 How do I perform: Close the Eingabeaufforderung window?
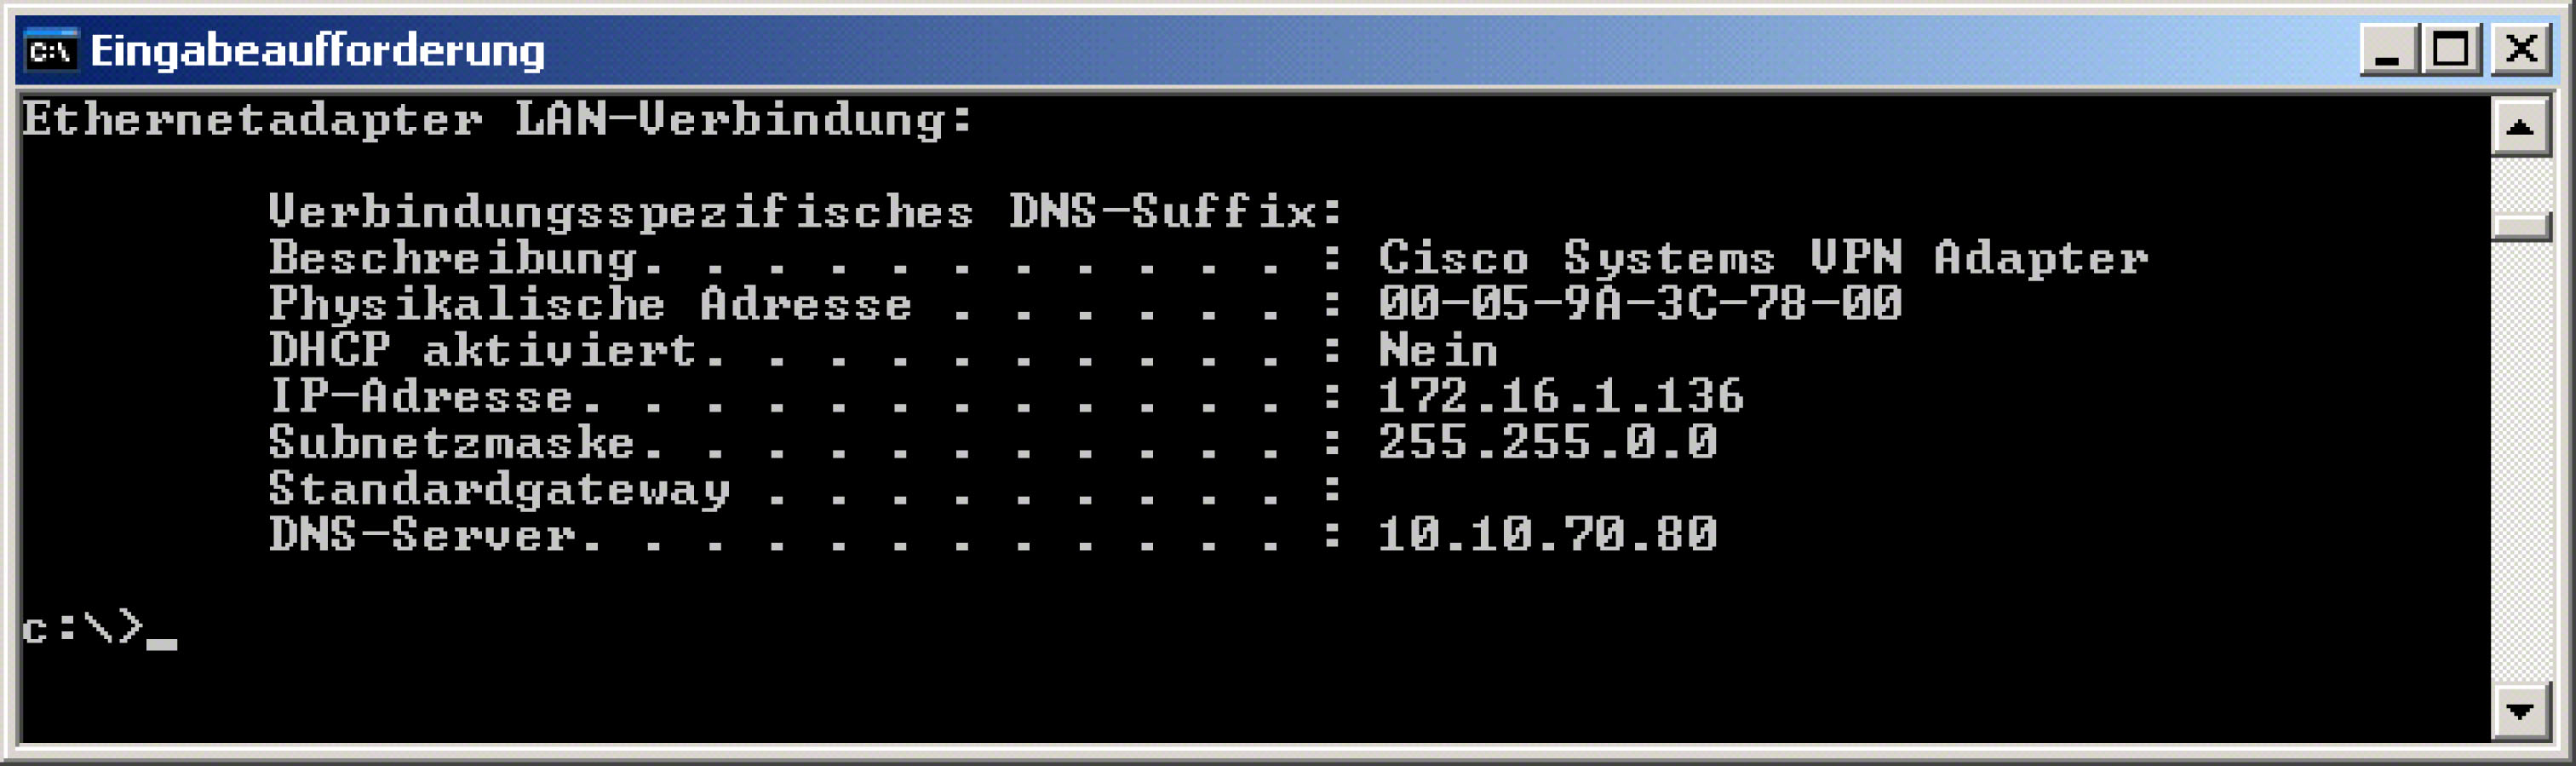[x=2521, y=50]
